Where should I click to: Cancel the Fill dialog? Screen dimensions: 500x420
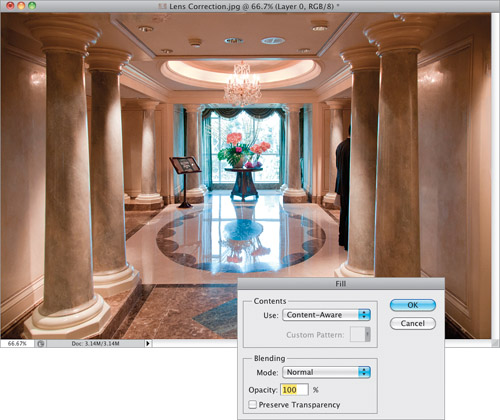[413, 323]
